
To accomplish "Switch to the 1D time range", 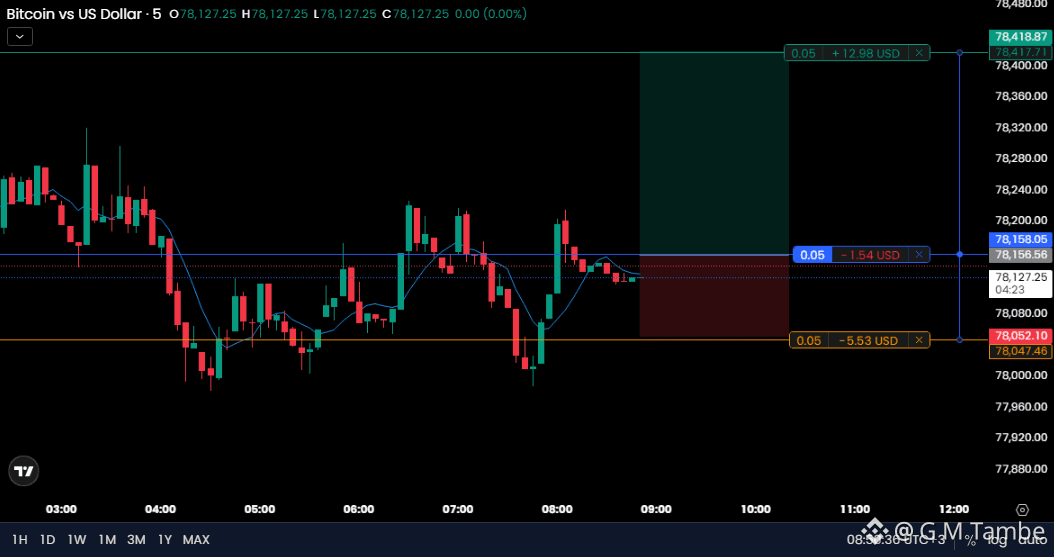I will point(47,540).
